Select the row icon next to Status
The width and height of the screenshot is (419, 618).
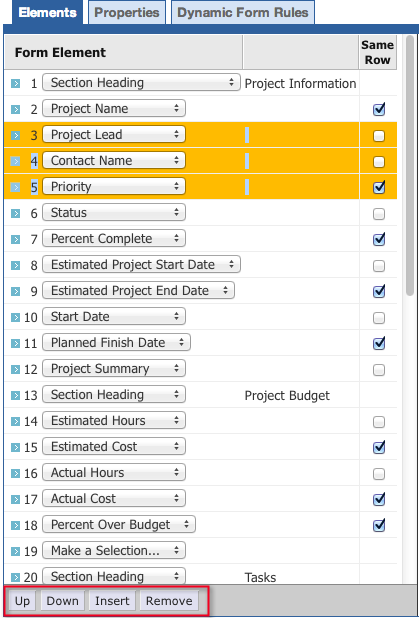[15, 214]
